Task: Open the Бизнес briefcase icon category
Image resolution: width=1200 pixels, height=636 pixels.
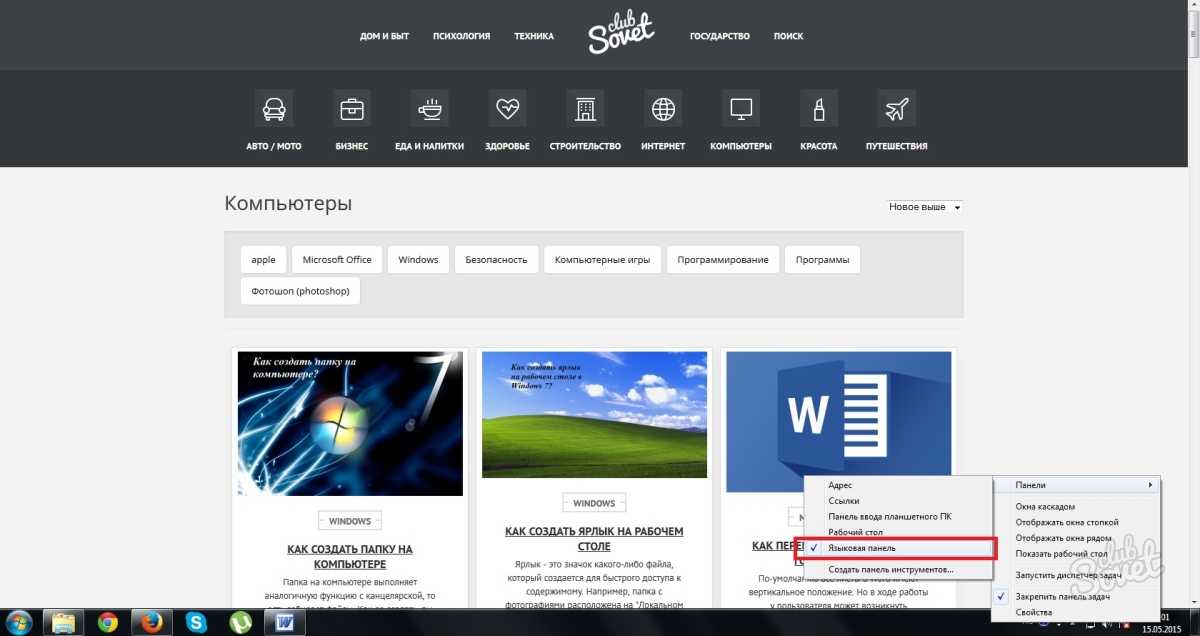Action: [x=351, y=108]
